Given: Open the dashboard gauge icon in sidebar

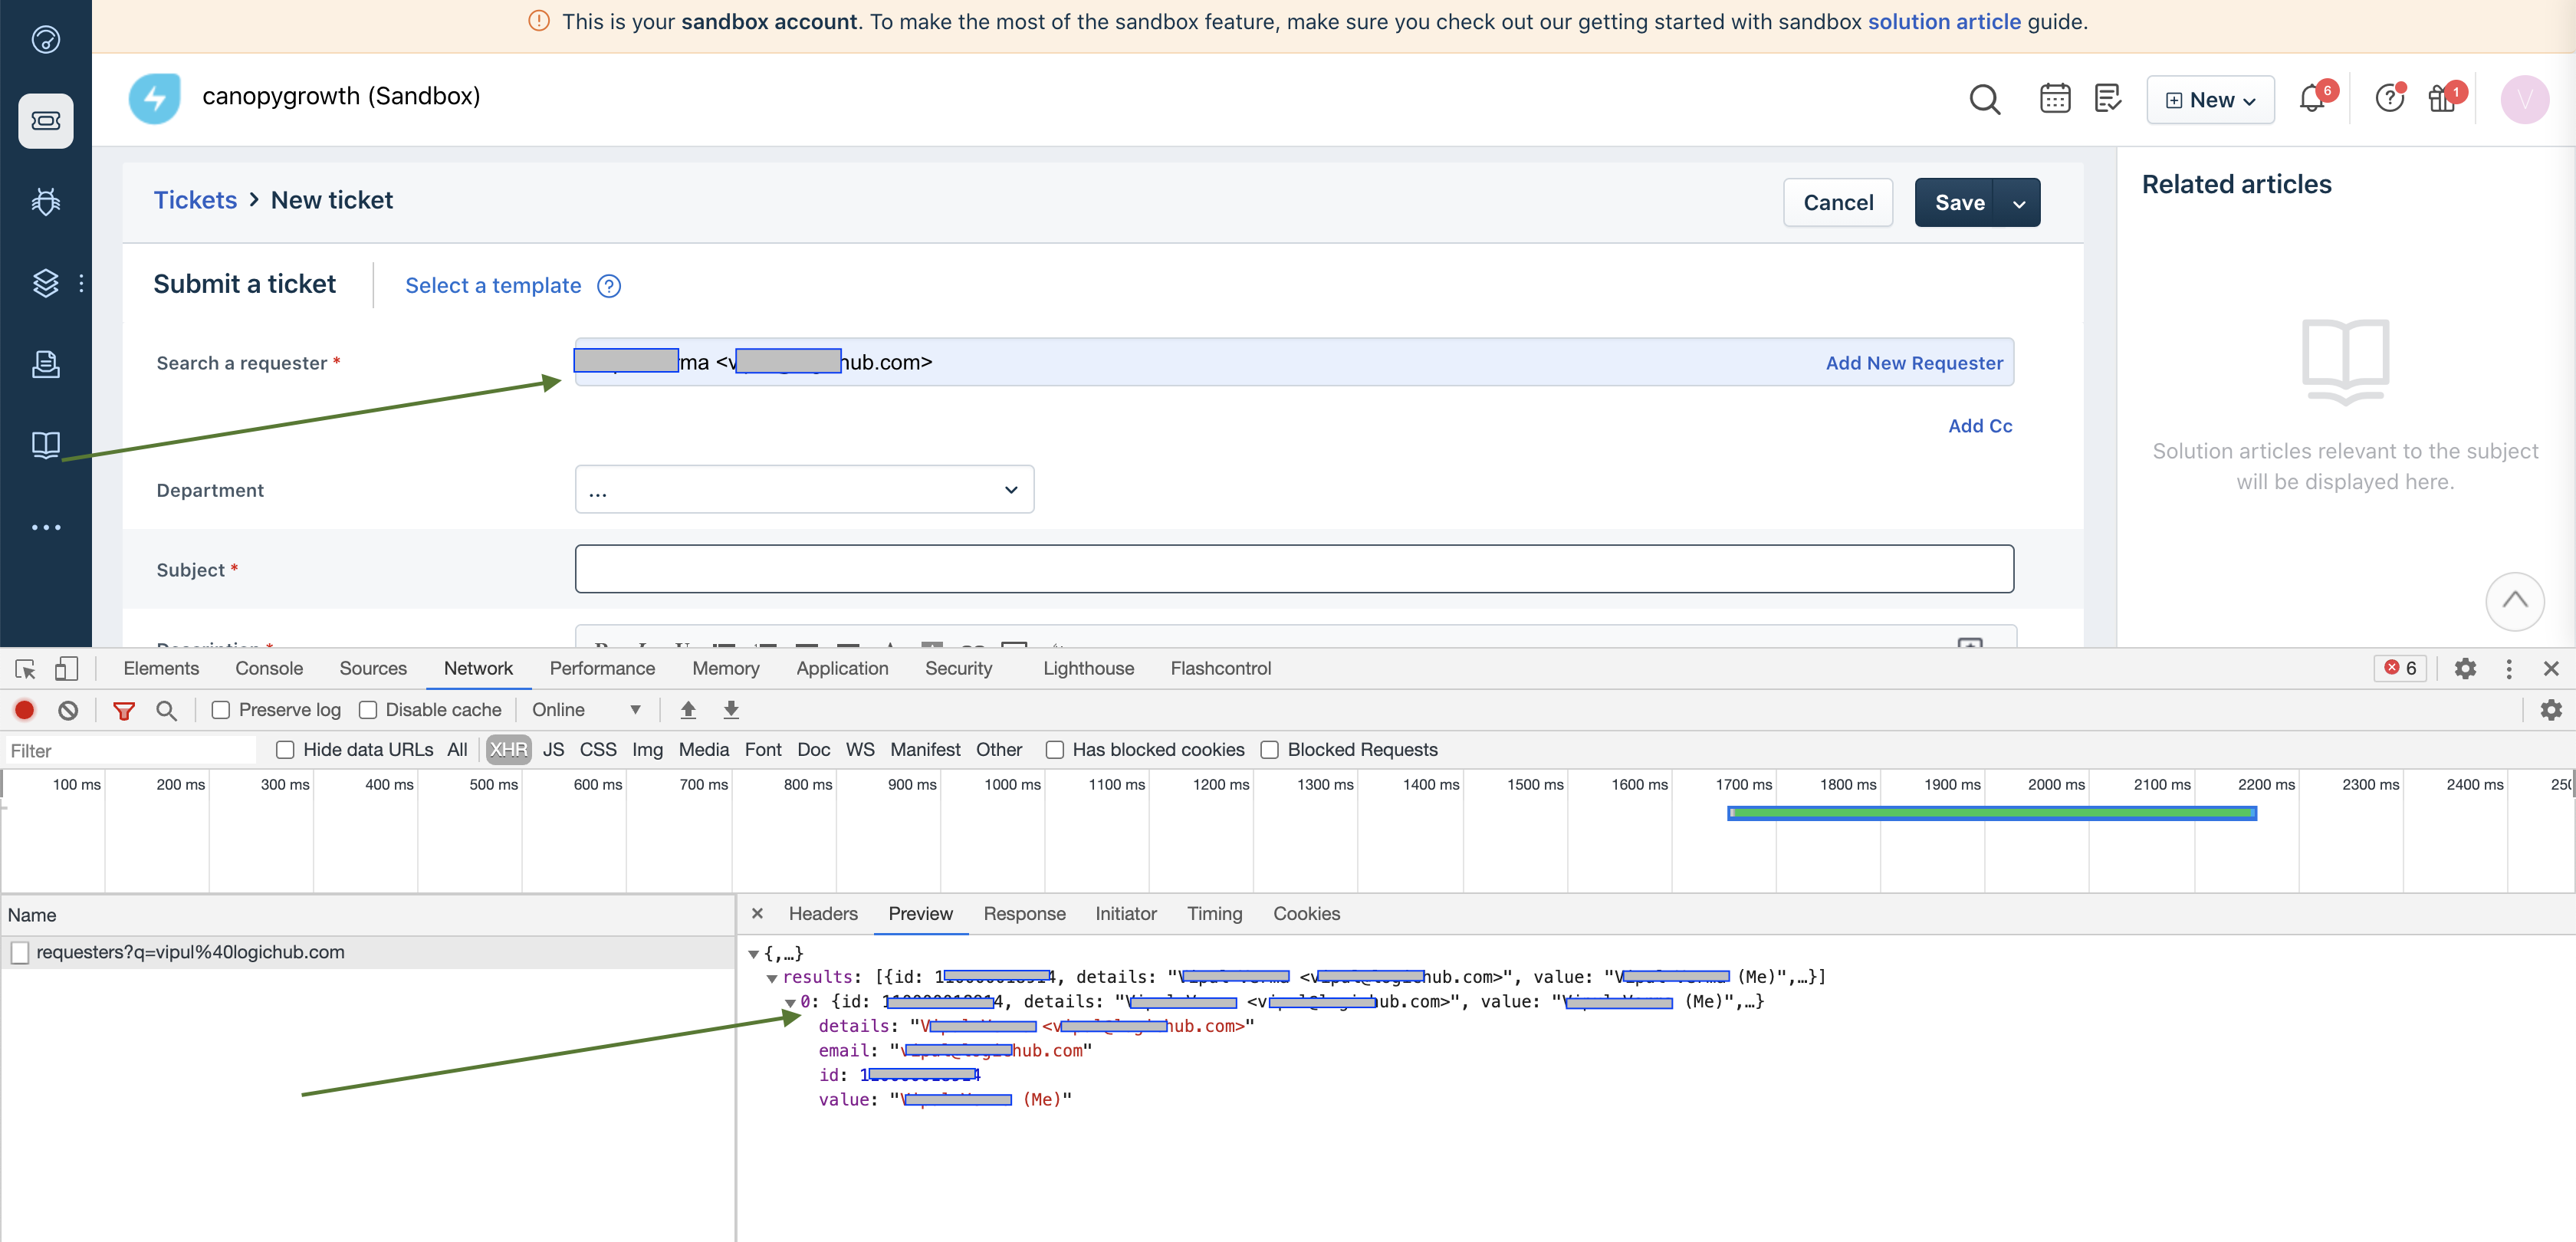Looking at the screenshot, I should point(46,39).
